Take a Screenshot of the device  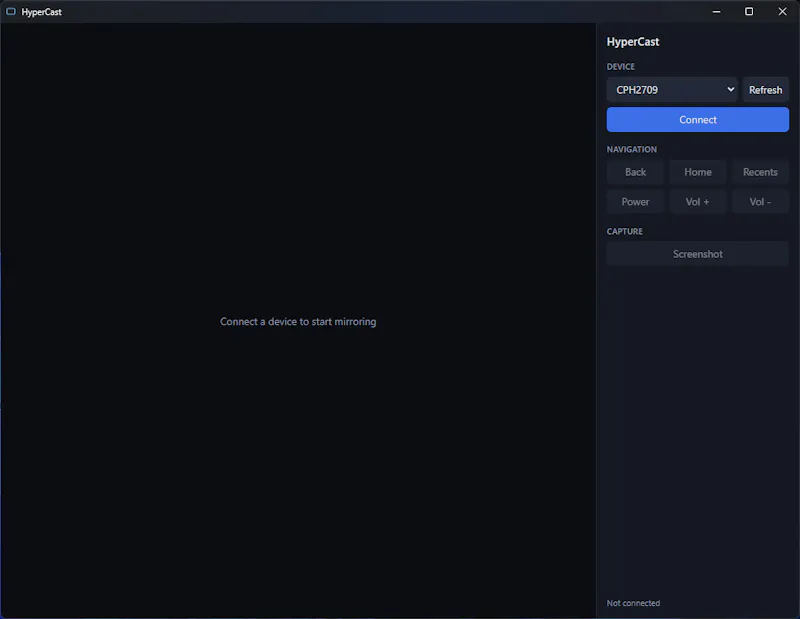697,254
